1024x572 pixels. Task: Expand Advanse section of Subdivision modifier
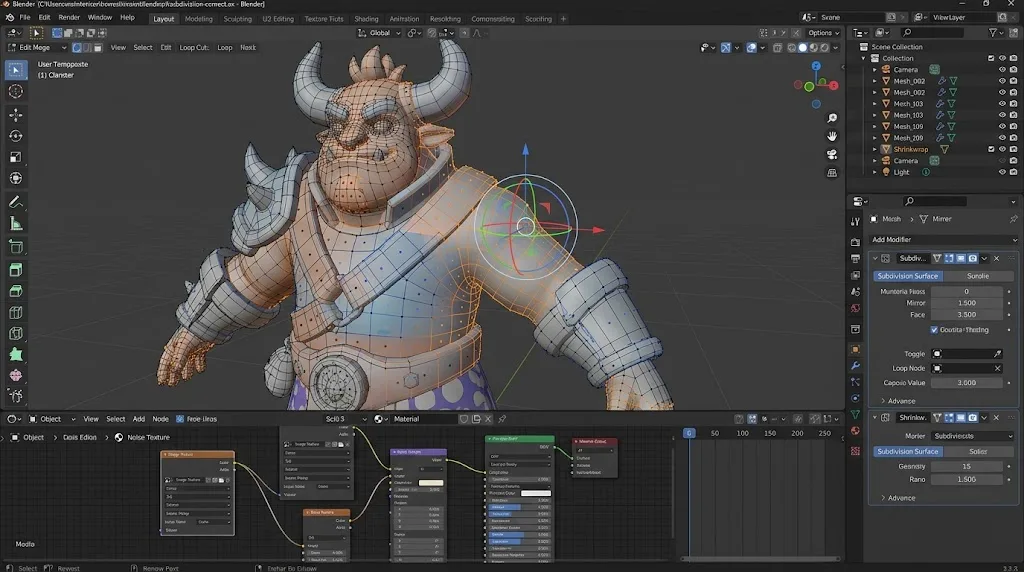[x=899, y=401]
